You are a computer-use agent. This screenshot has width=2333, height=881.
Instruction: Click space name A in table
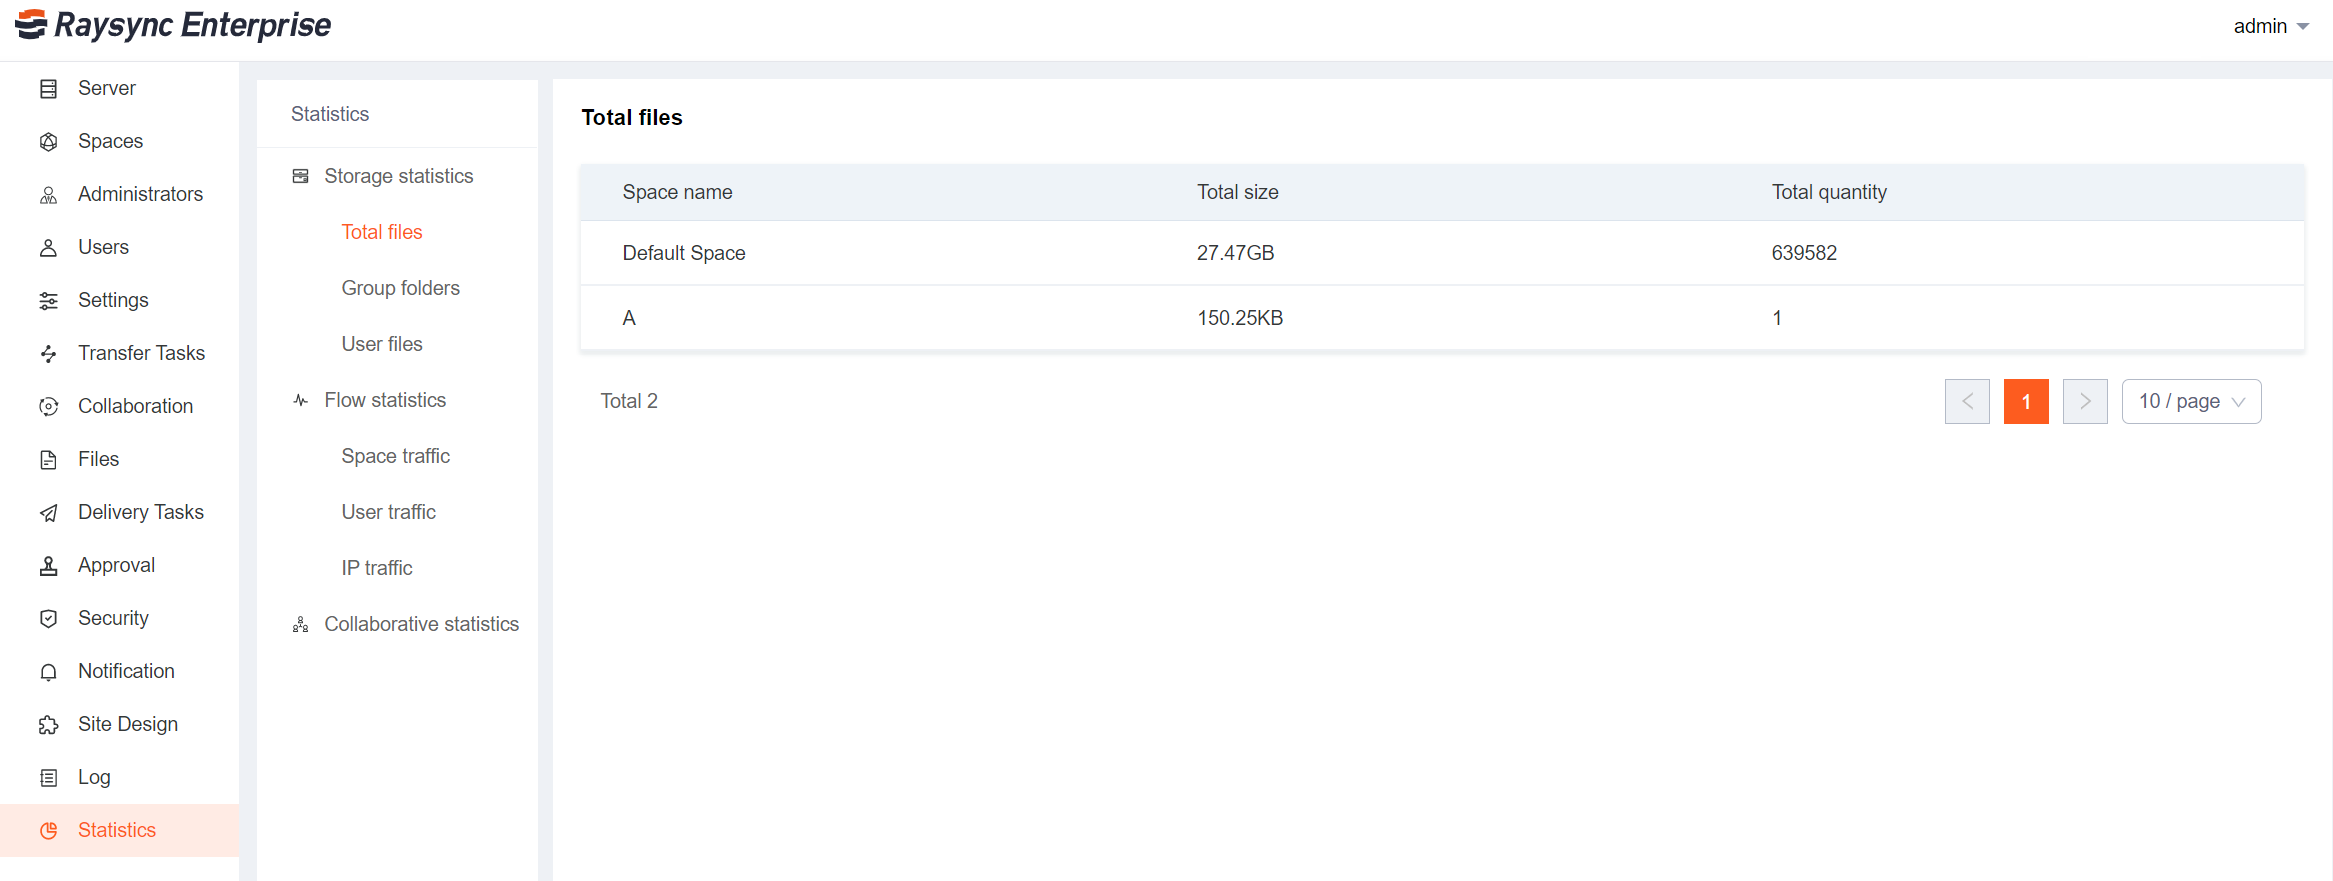(x=629, y=318)
